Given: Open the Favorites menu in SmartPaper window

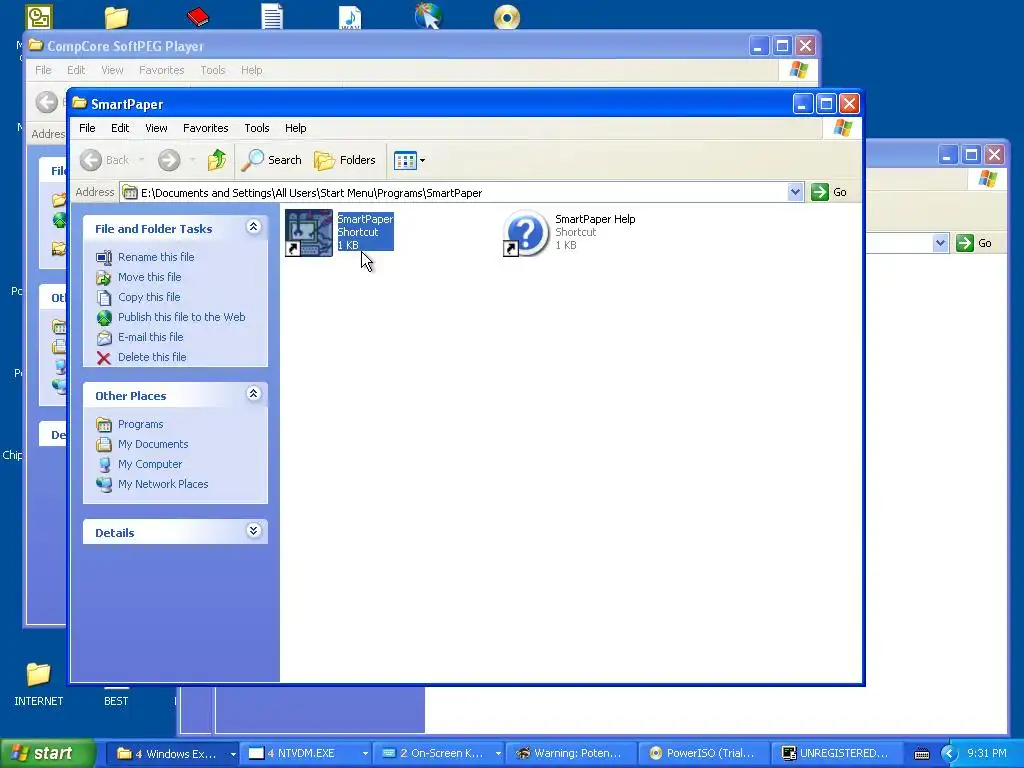Looking at the screenshot, I should click(x=206, y=128).
